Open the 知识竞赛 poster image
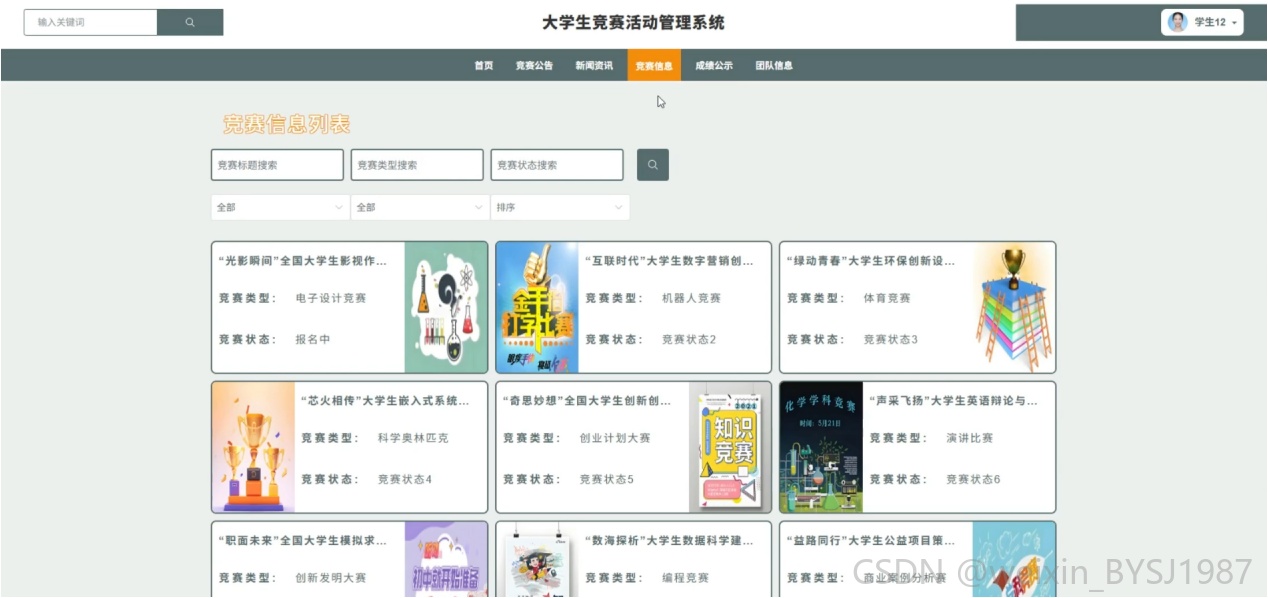The height and width of the screenshot is (598, 1268). click(730, 447)
